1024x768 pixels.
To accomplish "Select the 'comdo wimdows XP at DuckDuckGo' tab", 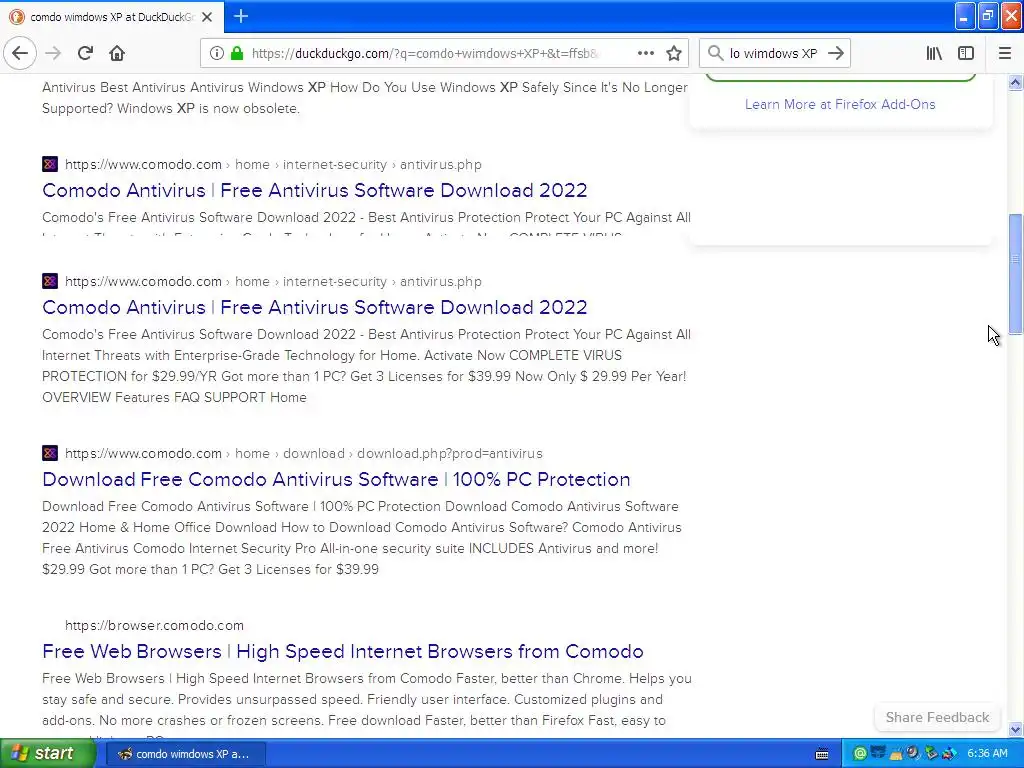I will (112, 17).
